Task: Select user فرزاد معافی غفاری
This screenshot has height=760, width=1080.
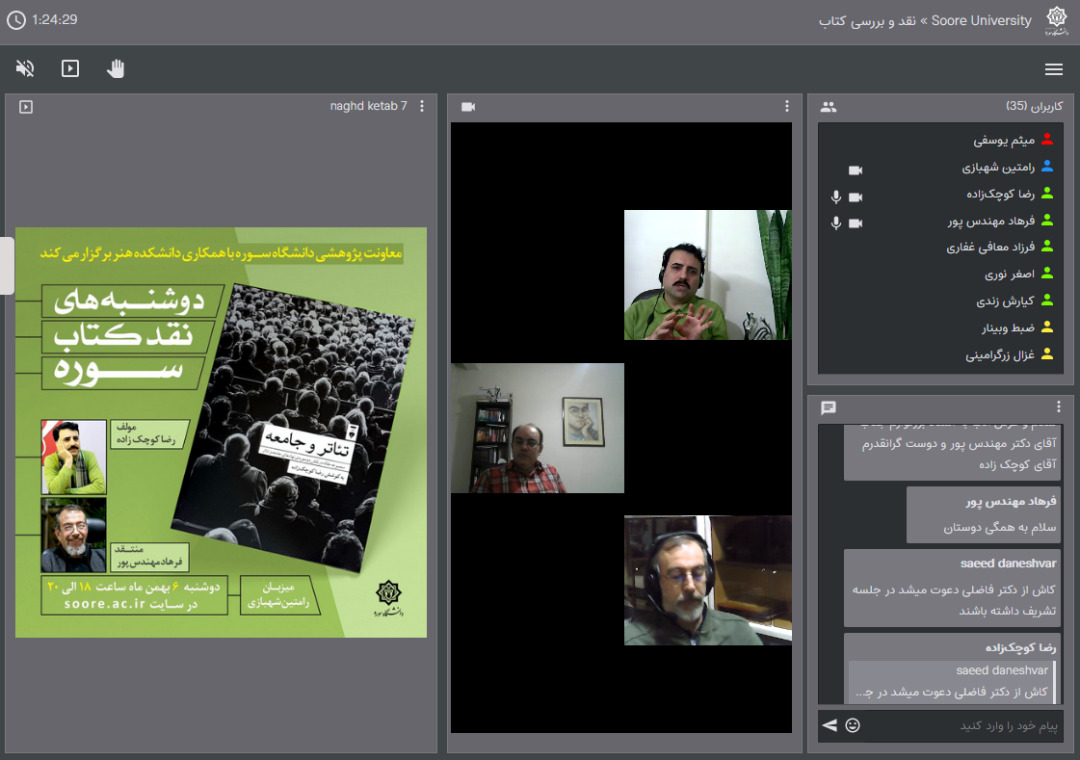Action: coord(940,247)
